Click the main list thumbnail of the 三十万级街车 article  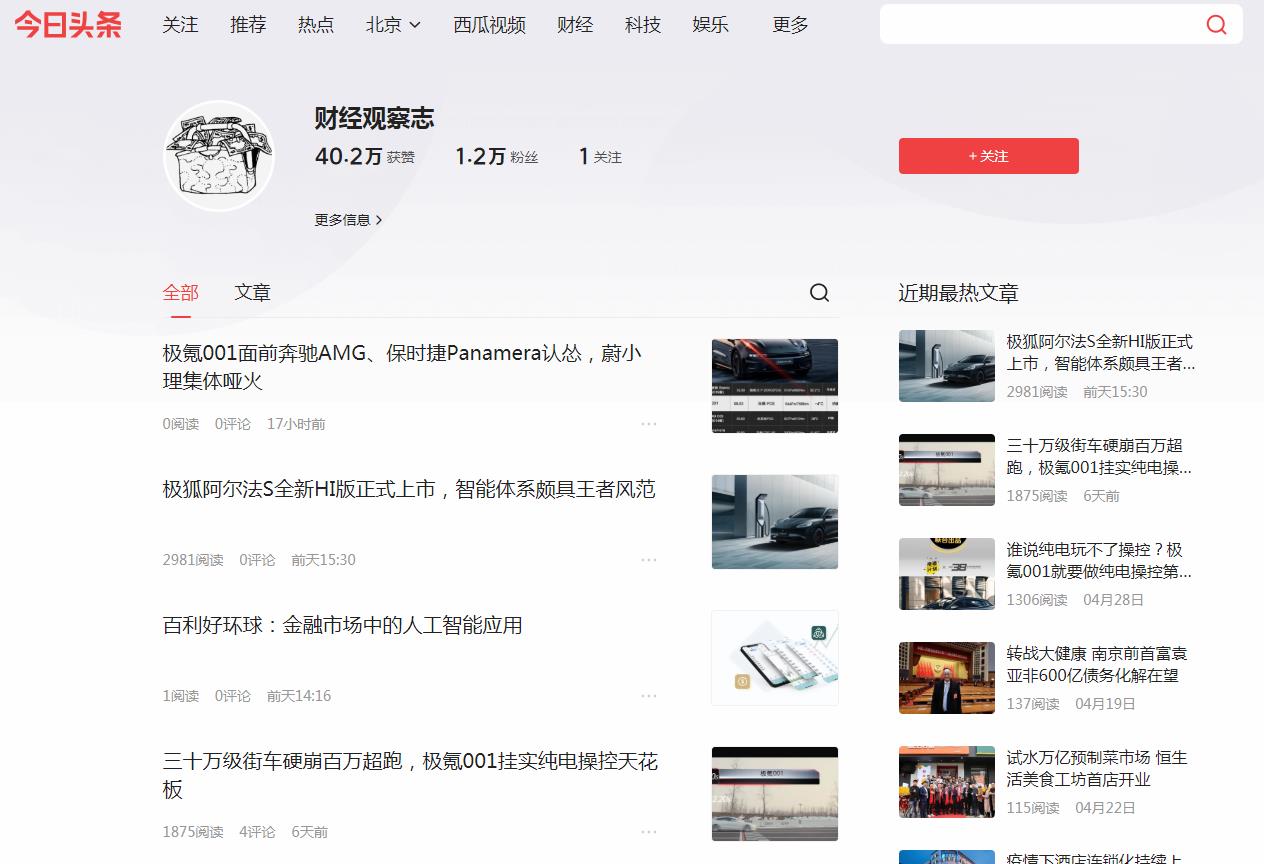tap(775, 794)
